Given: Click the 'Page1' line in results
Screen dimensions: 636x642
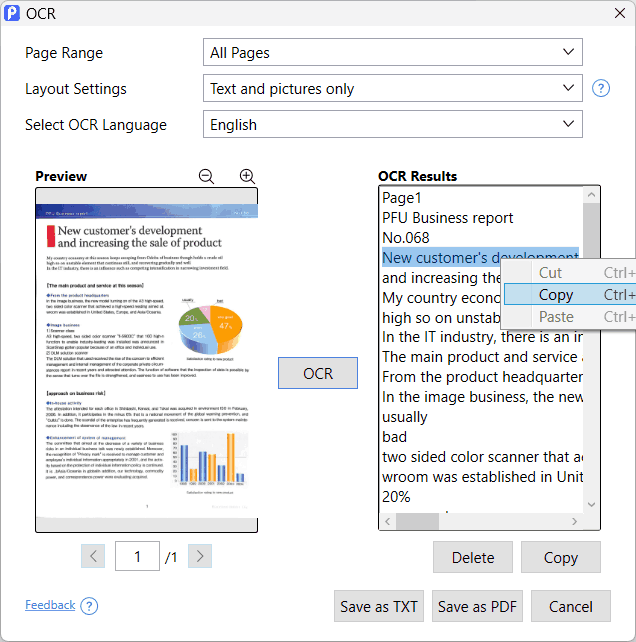Looking at the screenshot, I should coord(402,198).
